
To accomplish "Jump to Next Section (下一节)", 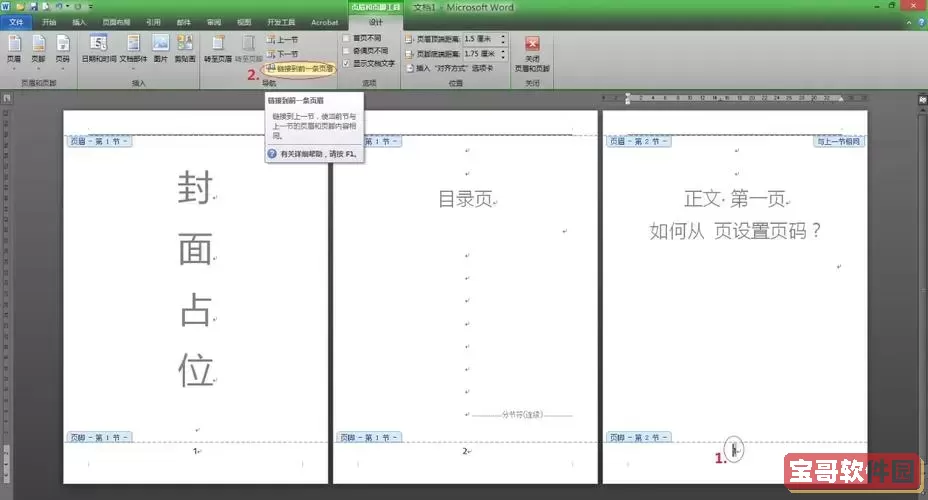I will [x=283, y=54].
